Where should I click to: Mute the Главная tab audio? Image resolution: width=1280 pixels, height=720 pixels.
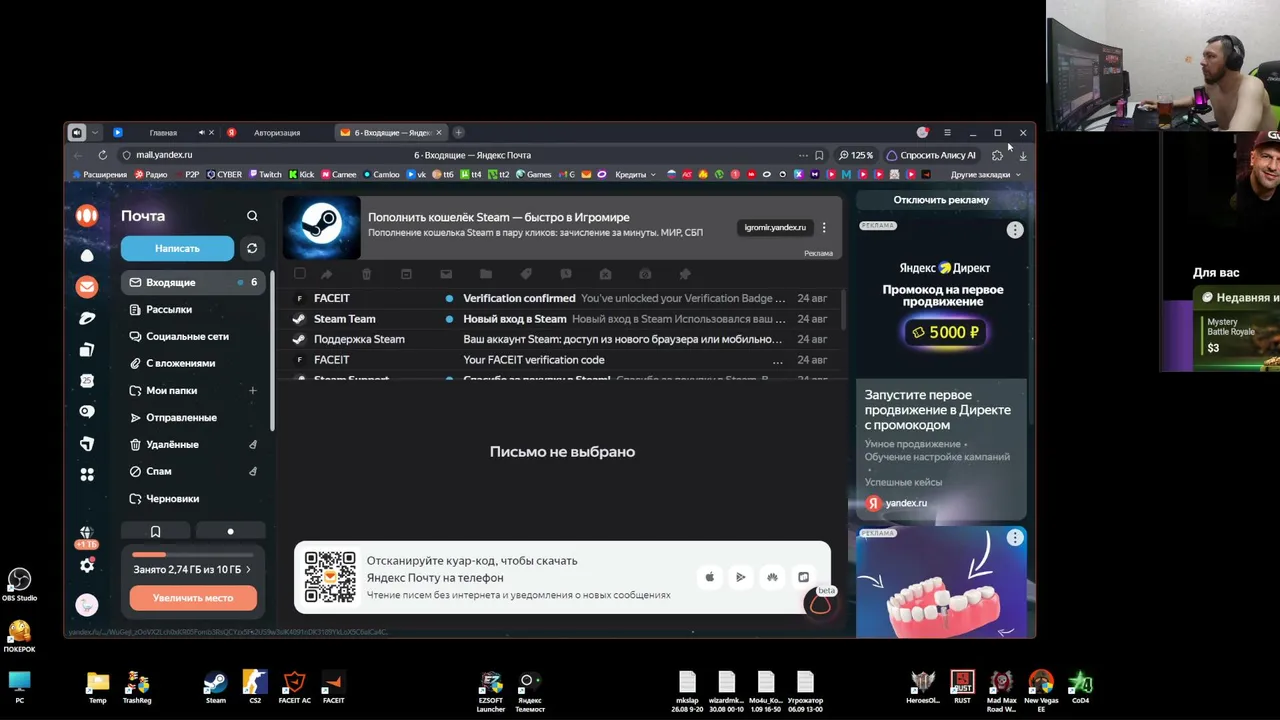coord(201,132)
